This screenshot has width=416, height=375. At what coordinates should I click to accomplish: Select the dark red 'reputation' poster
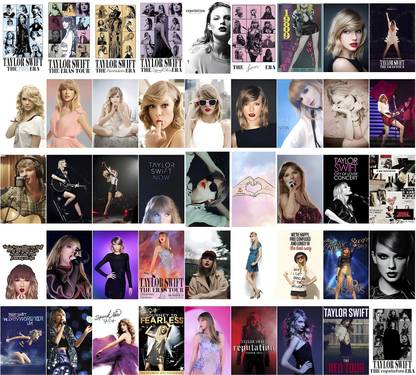click(x=254, y=340)
